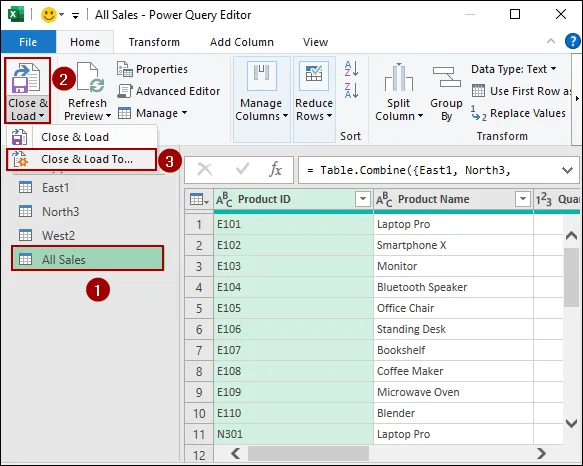
Task: Click cell Microwave Oven
Action: coord(453,392)
